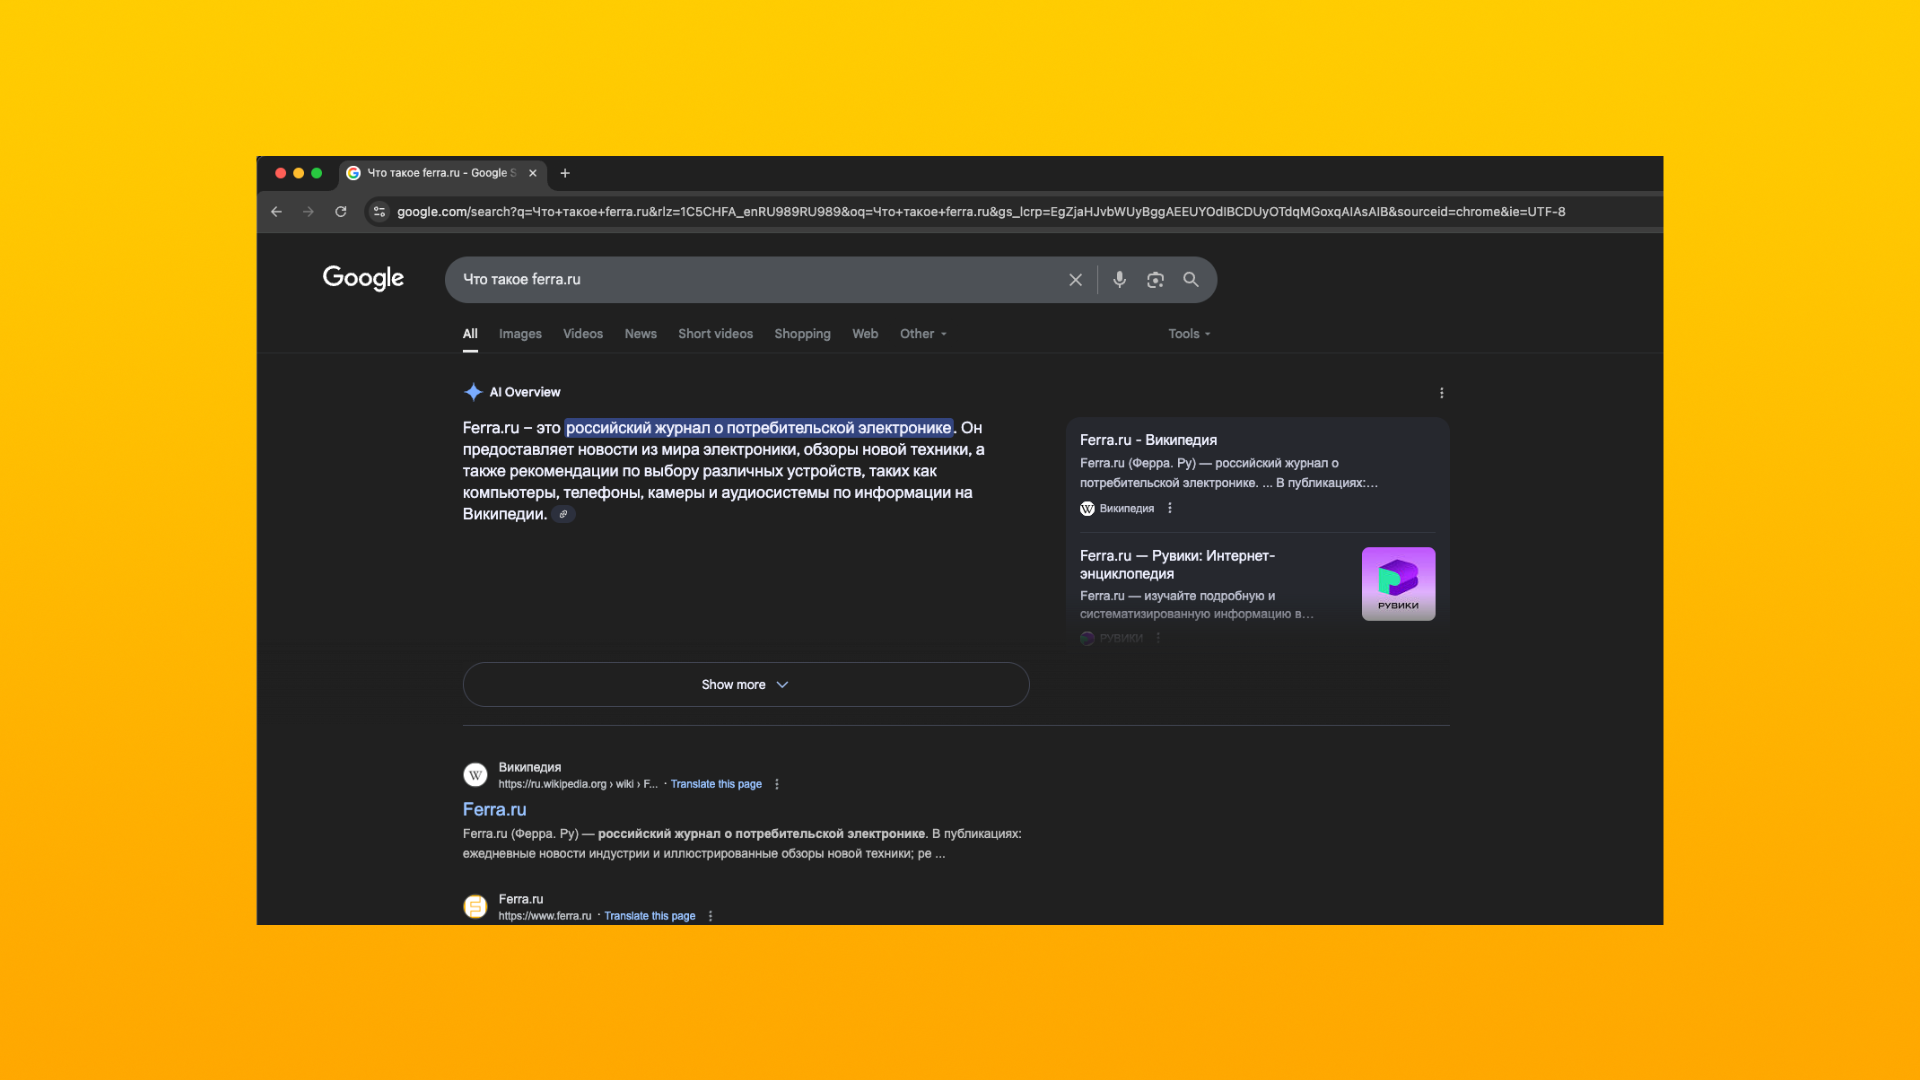This screenshot has height=1080, width=1920.
Task: Reload the page with refresh icon
Action: [x=341, y=212]
